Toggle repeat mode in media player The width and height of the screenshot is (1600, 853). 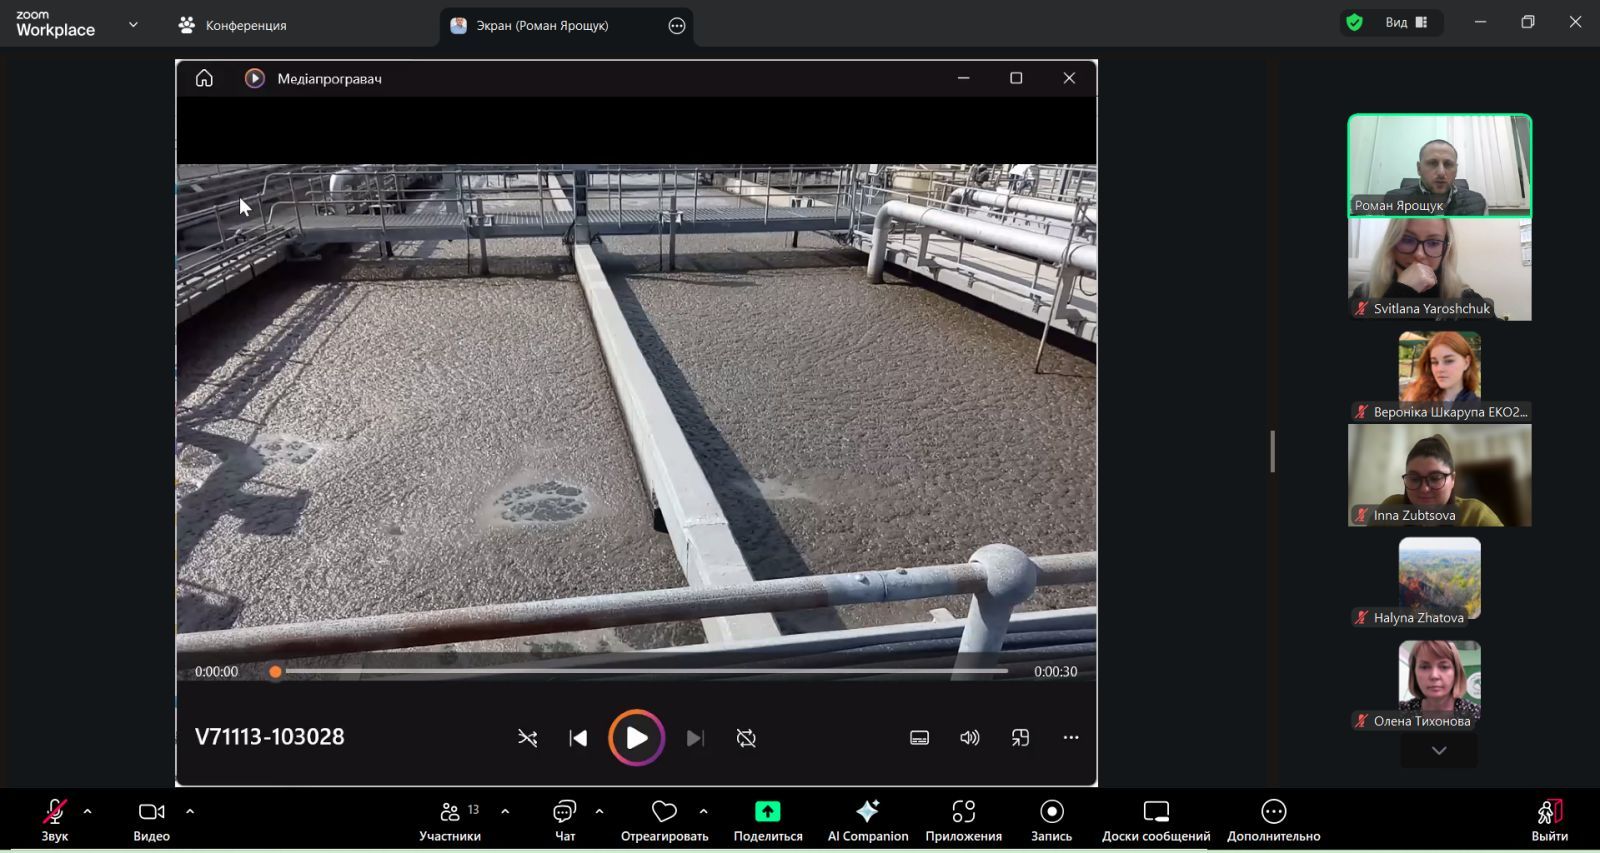[746, 738]
